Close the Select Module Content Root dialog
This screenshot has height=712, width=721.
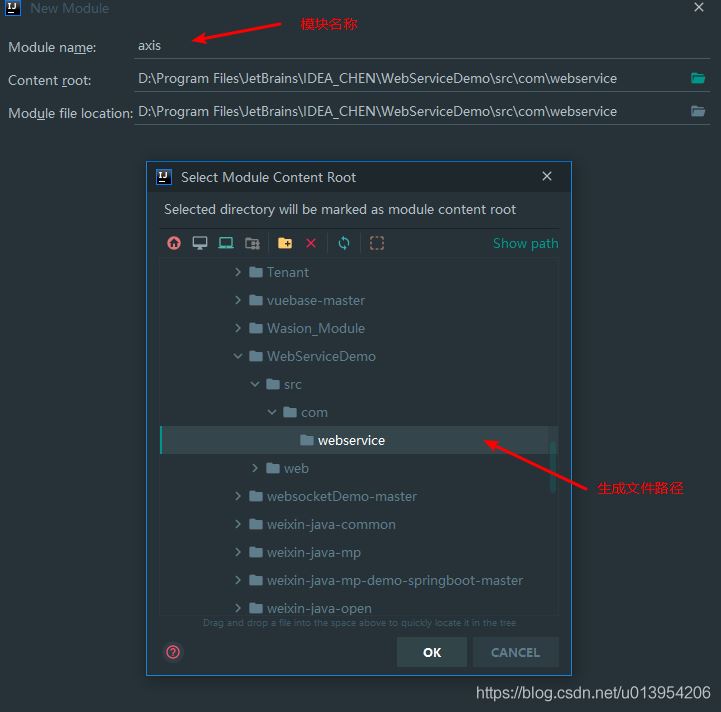point(547,176)
